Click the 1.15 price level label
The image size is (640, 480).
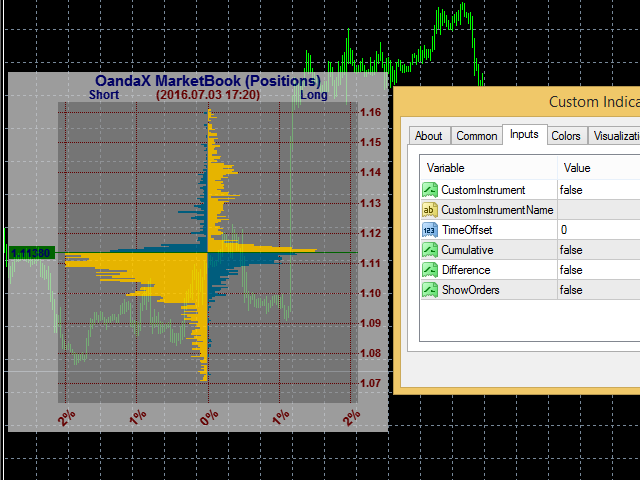pyautogui.click(x=371, y=142)
